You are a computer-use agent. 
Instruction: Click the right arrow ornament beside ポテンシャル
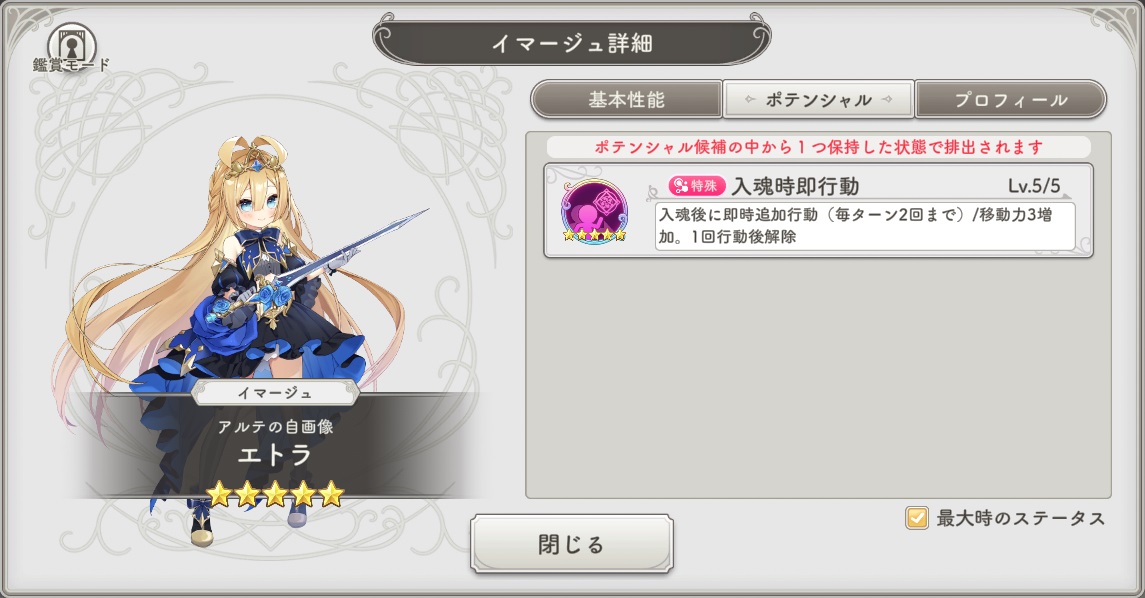tap(886, 99)
